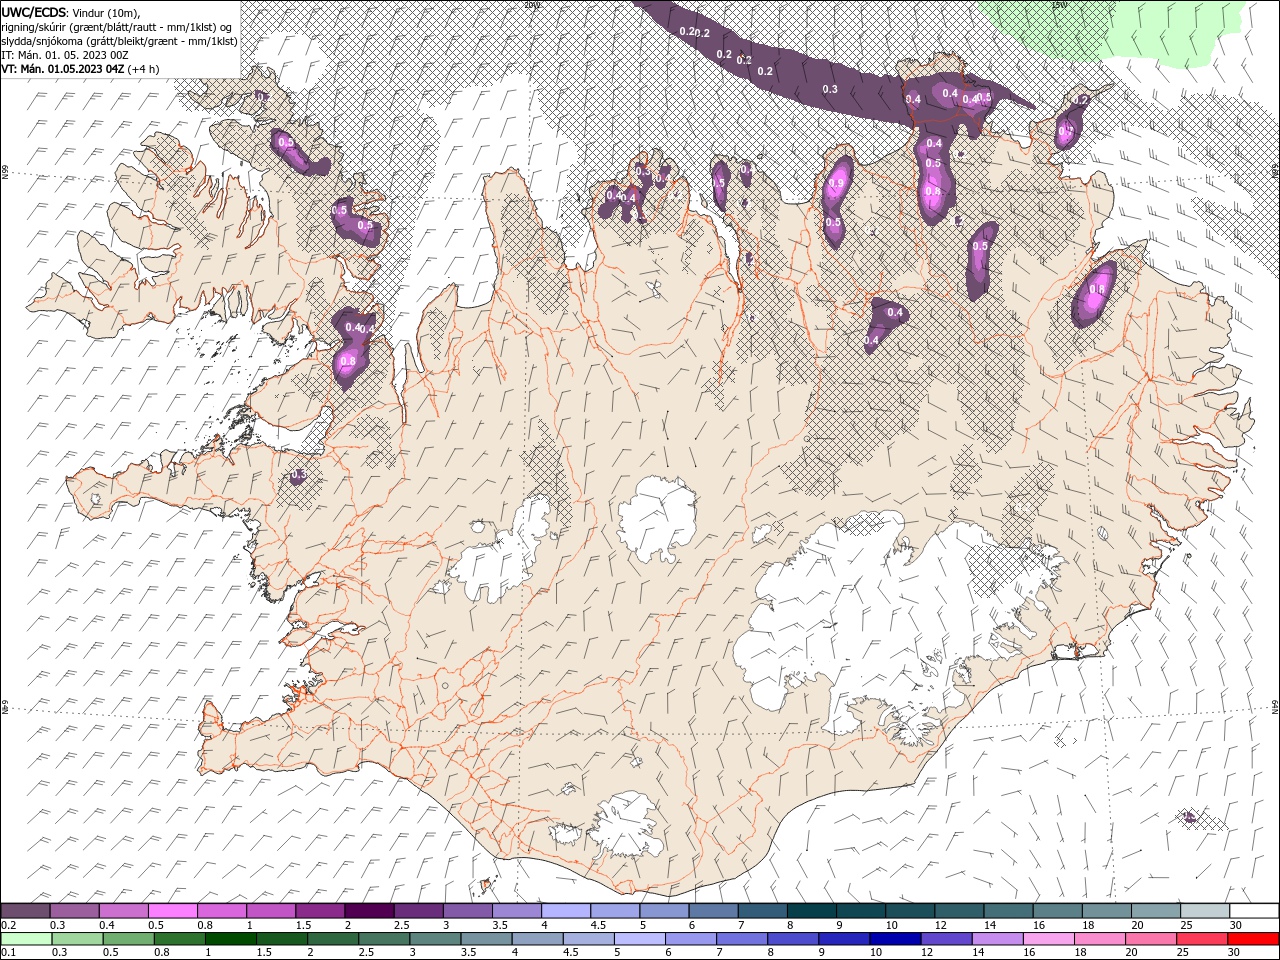The image size is (1280, 960).
Task: Click the UWC/ECDS title text
Action: (x=34, y=12)
